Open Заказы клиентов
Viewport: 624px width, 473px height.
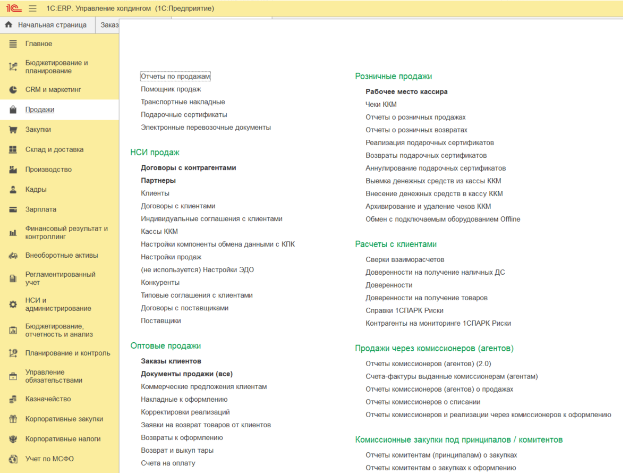(171, 361)
